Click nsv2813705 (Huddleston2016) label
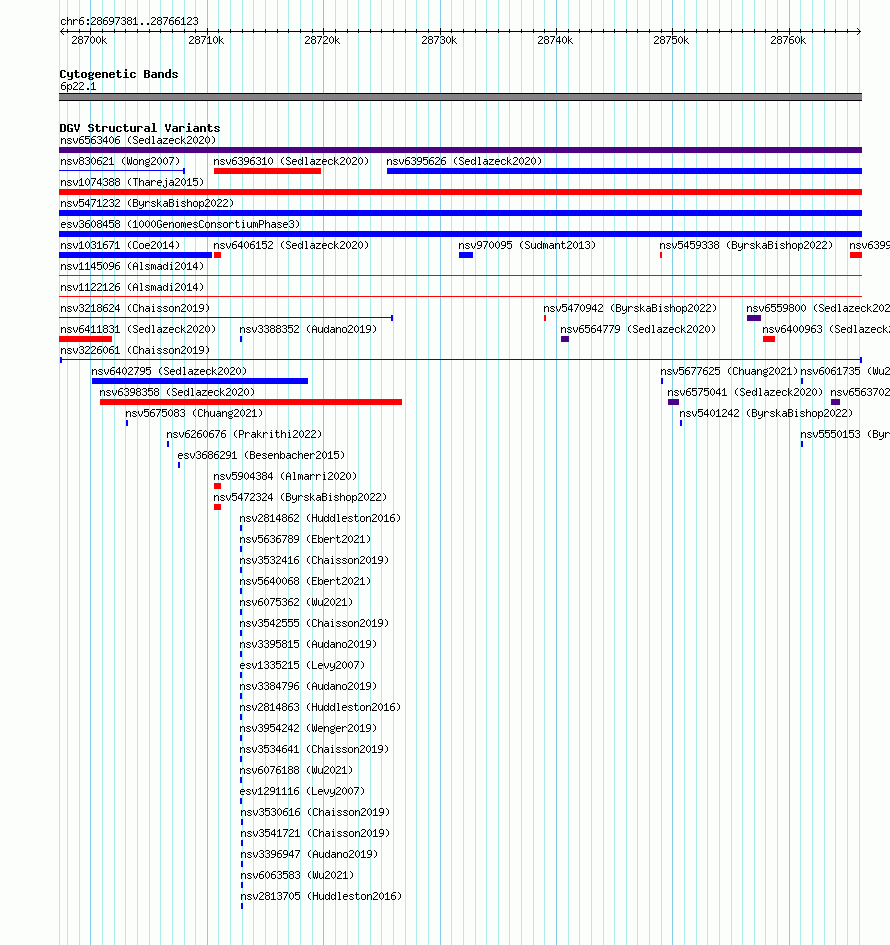This screenshot has height=945, width=890. click(x=321, y=897)
